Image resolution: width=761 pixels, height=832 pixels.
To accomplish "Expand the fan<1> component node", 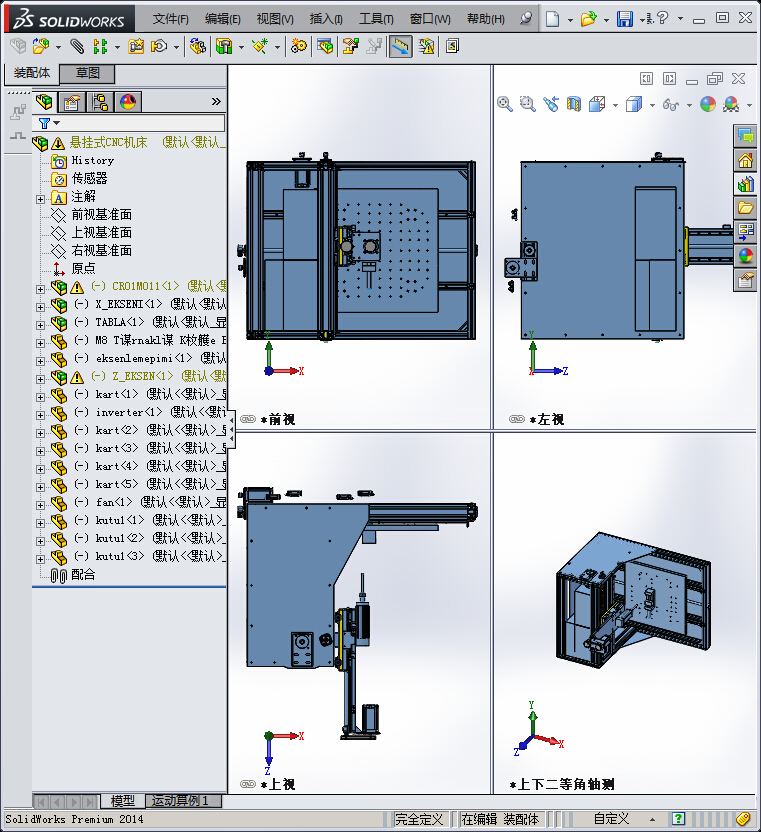I will pos(40,505).
